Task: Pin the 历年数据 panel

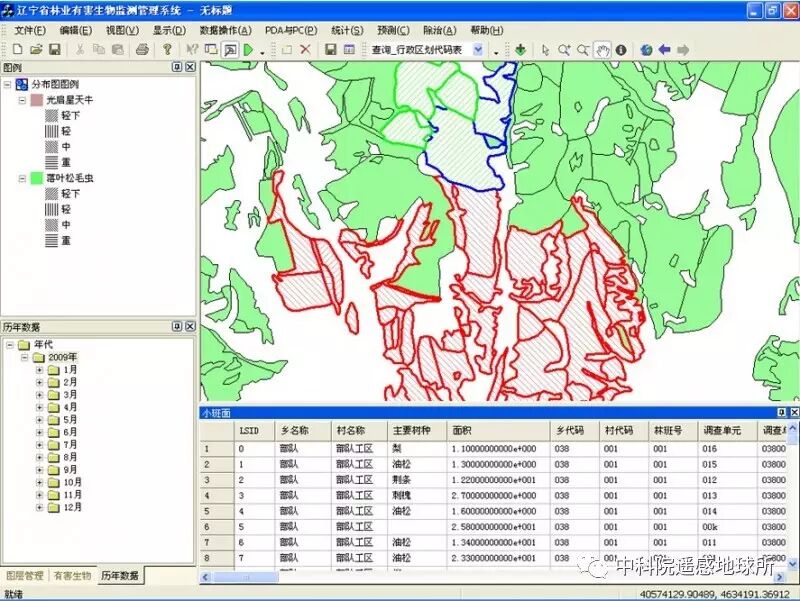Action: tap(177, 326)
